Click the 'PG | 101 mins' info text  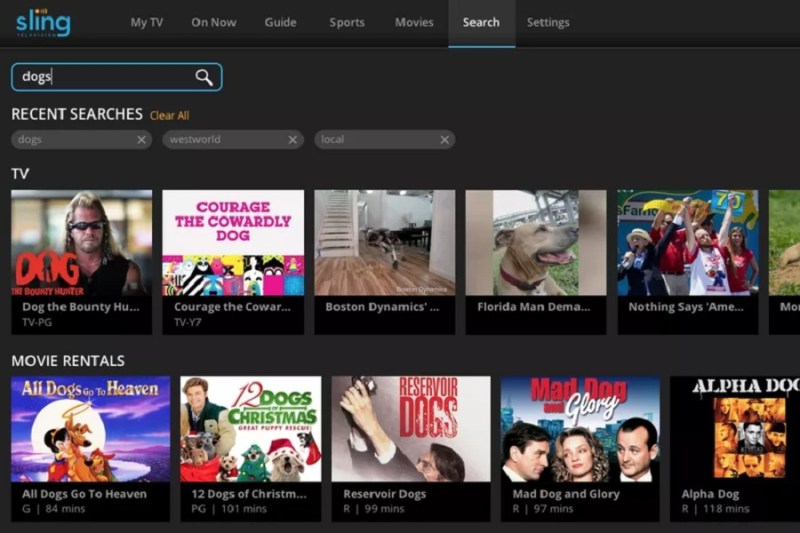click(x=229, y=509)
